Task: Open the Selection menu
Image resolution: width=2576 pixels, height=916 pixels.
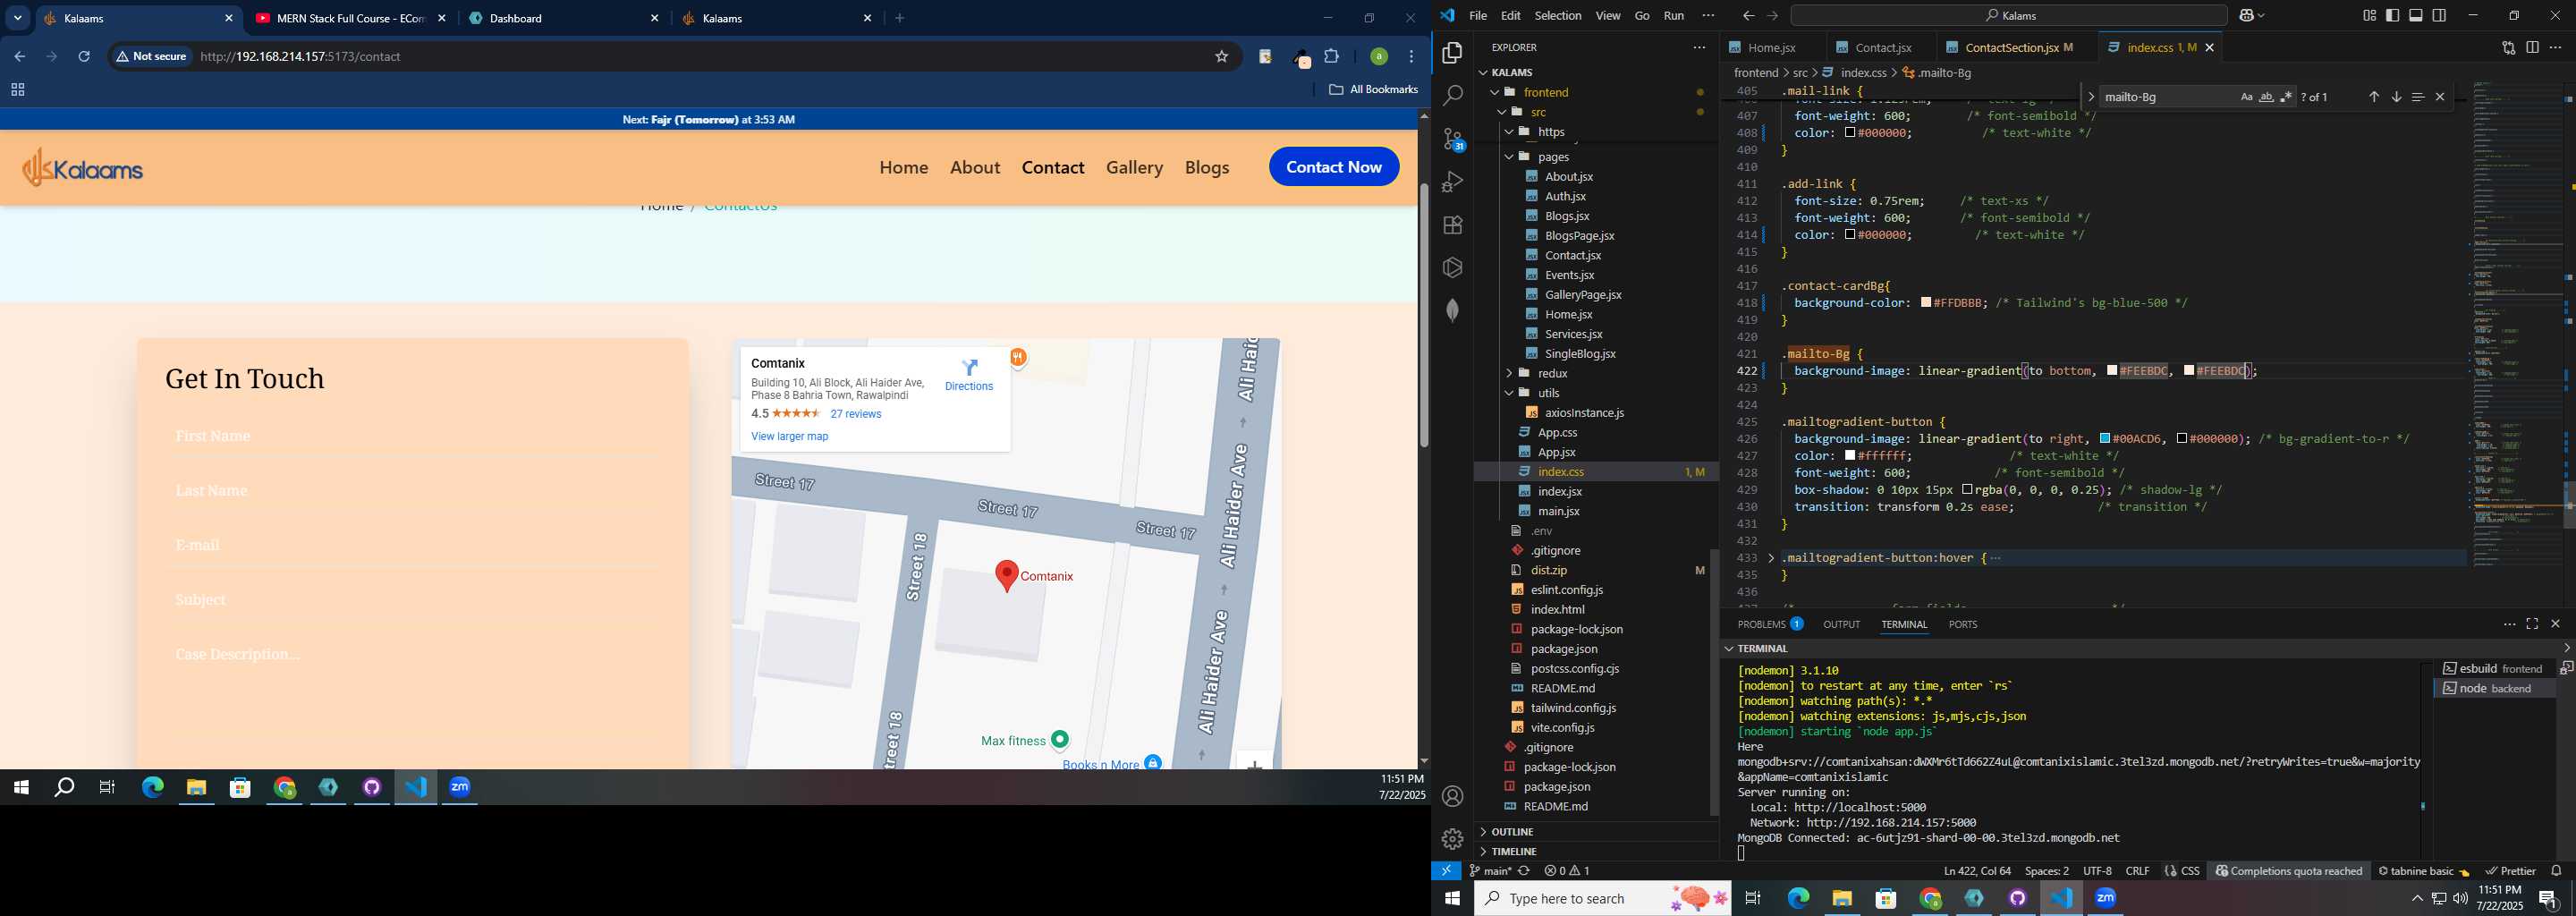Action: coord(1558,16)
